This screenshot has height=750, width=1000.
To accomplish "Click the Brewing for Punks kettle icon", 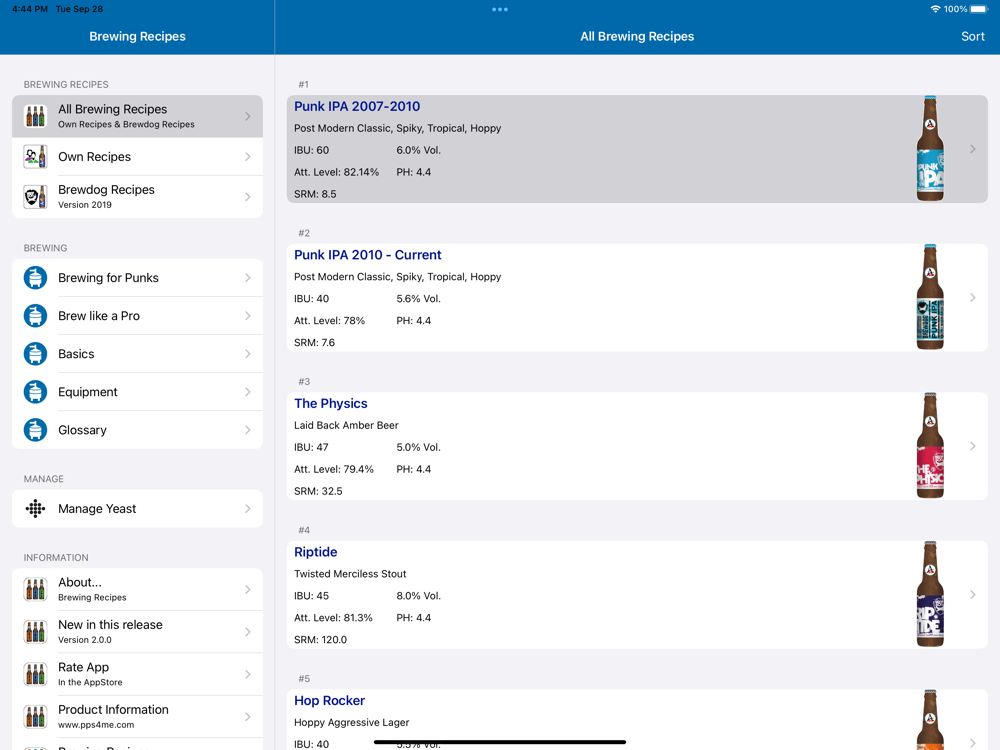I will pos(35,278).
